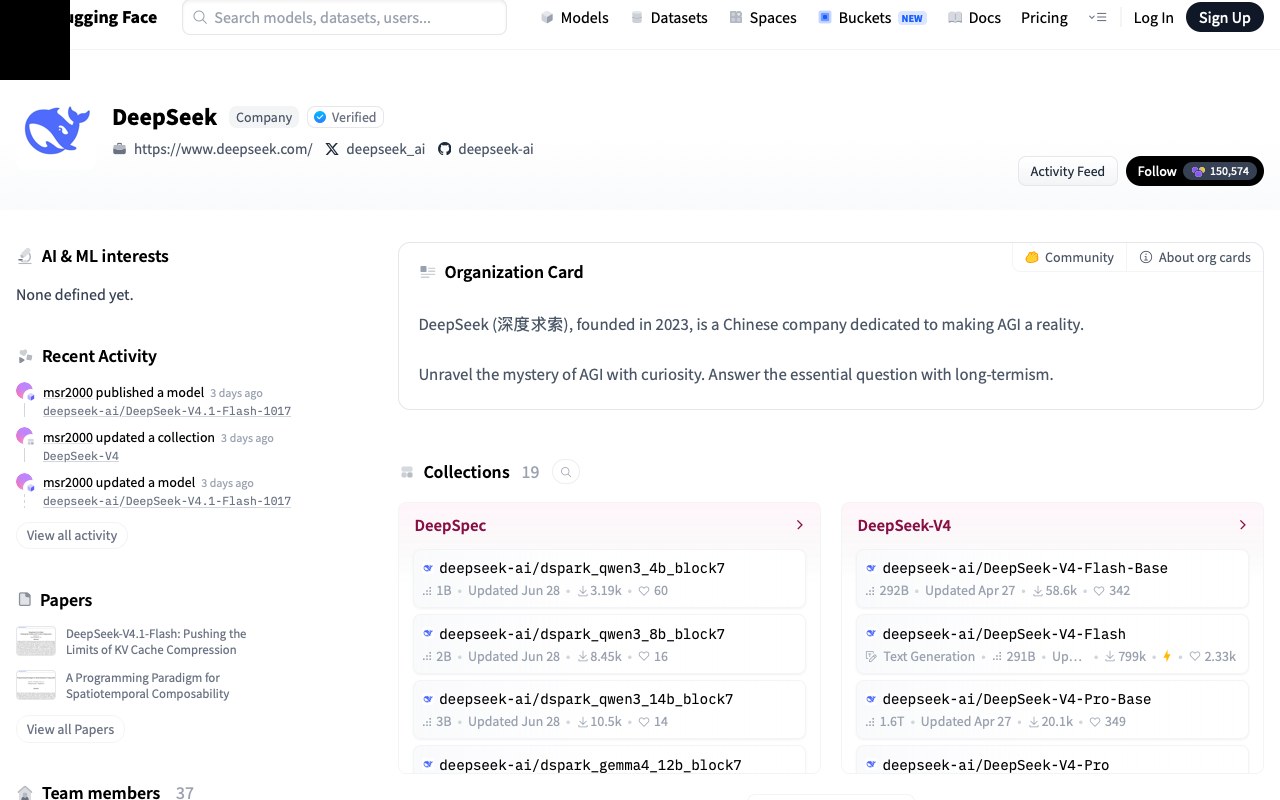Open the more navigation options menu
This screenshot has width=1280, height=800.
tap(1098, 18)
